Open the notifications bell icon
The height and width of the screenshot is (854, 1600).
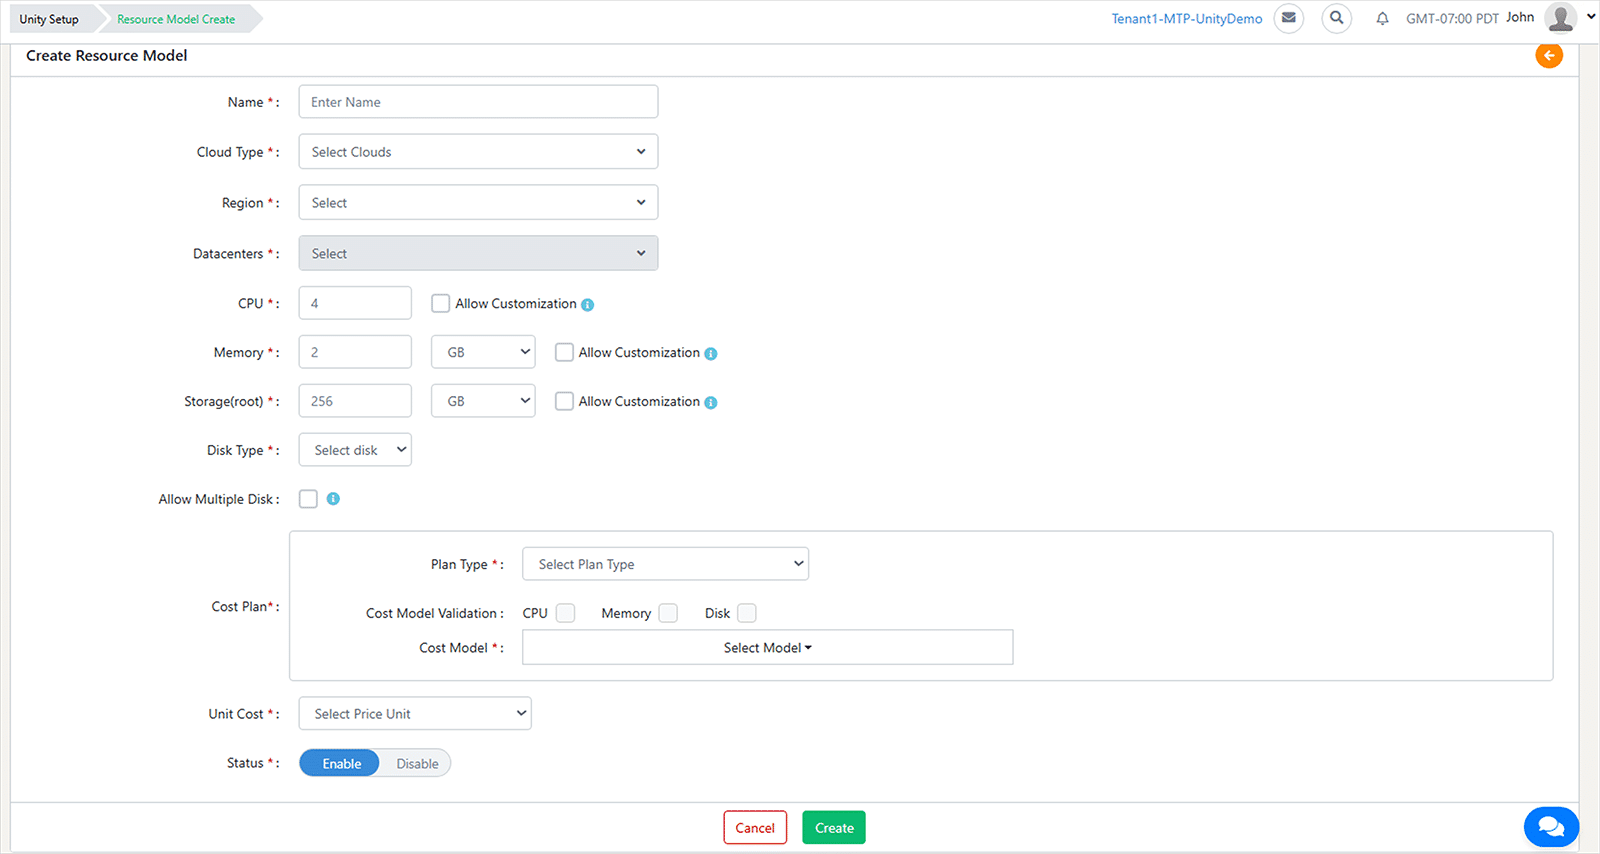point(1382,19)
